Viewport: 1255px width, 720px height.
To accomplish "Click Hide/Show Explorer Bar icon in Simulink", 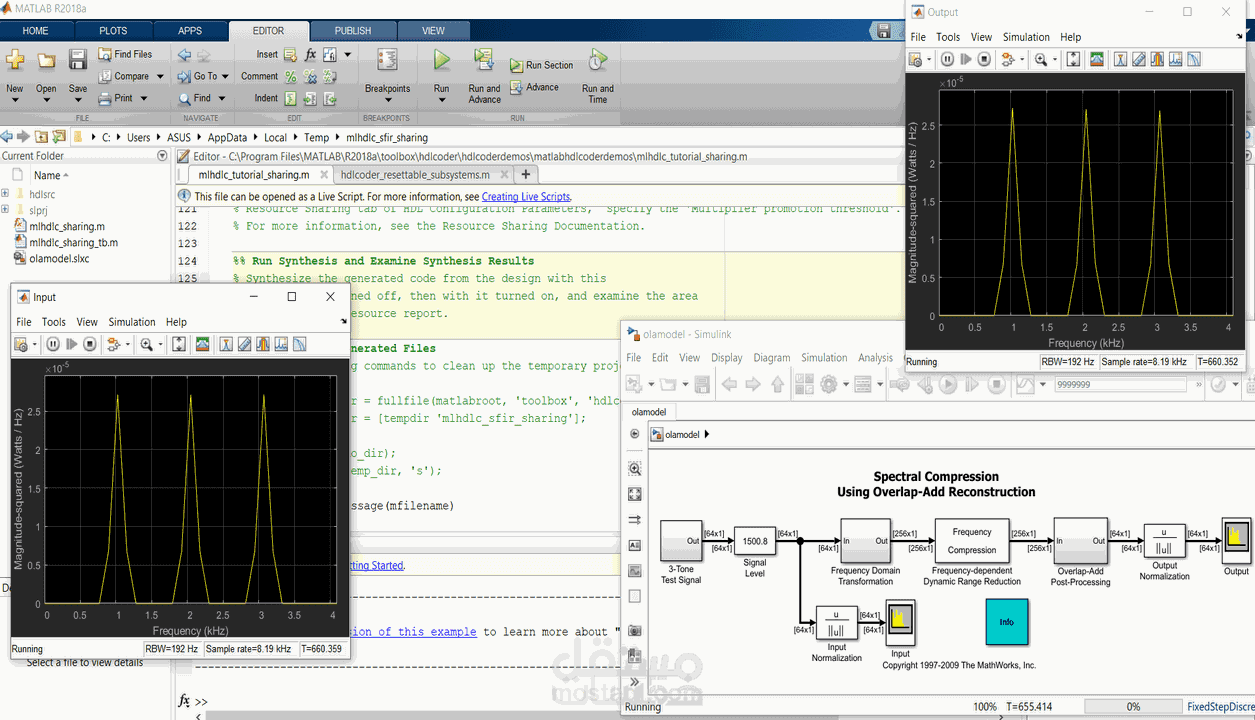I will point(634,434).
